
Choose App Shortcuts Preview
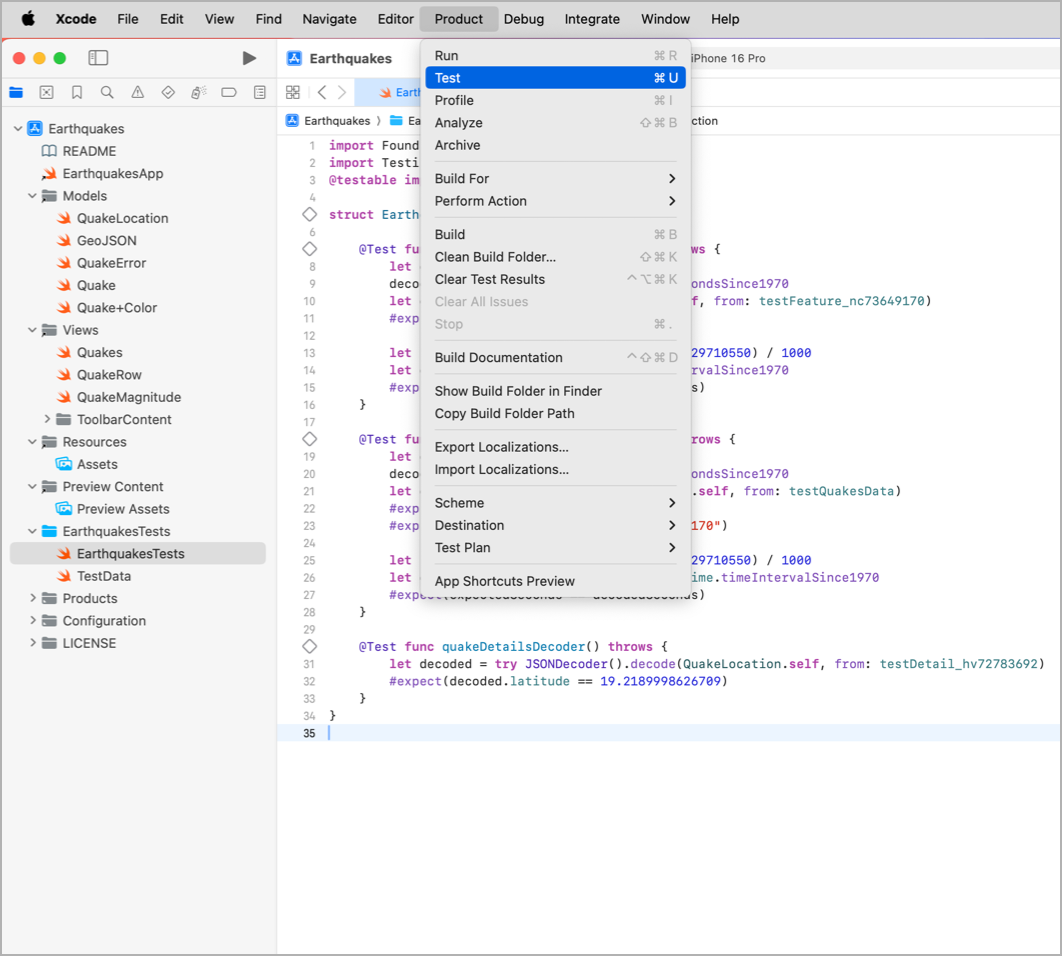[555, 581]
